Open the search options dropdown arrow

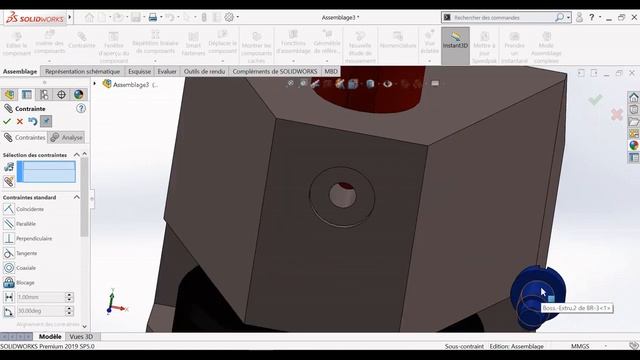tap(568, 18)
